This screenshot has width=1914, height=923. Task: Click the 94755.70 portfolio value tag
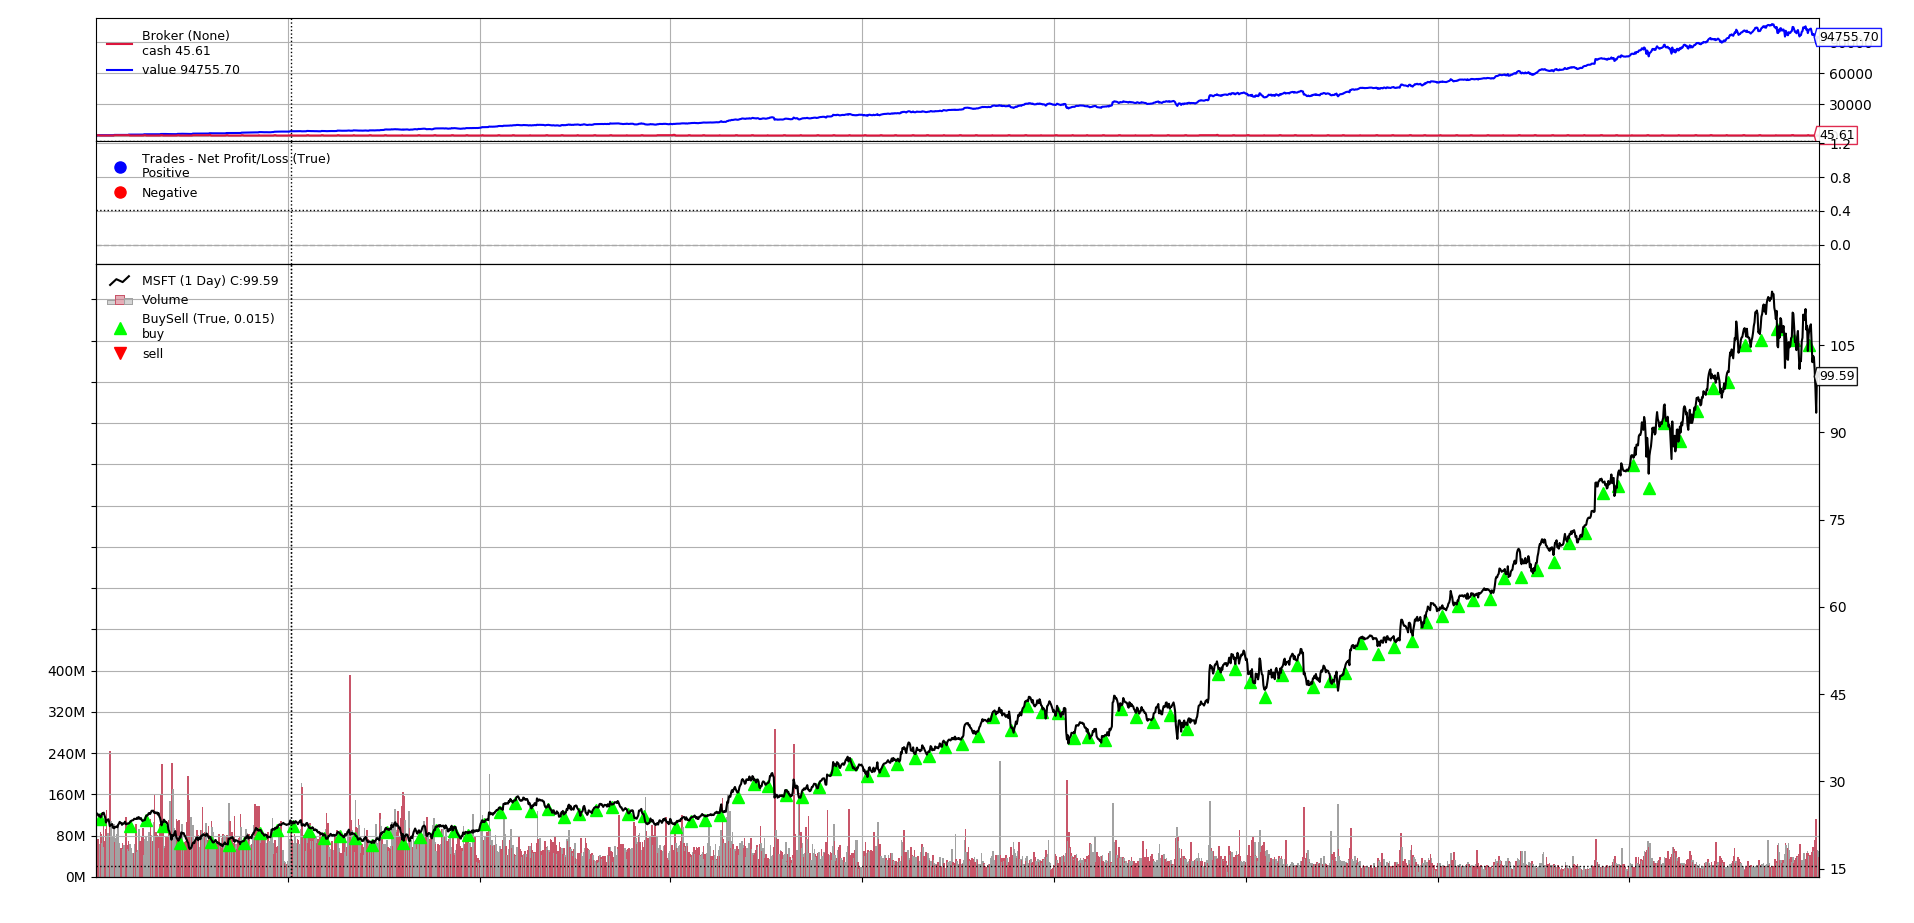pos(1848,37)
